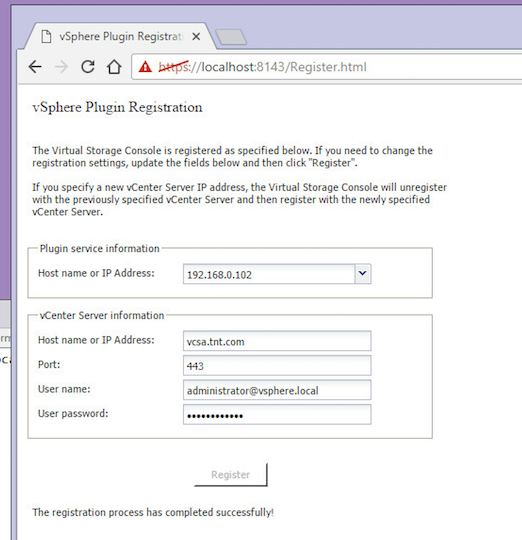Click the red security warning triangle
This screenshot has width=522, height=540.
(145, 66)
